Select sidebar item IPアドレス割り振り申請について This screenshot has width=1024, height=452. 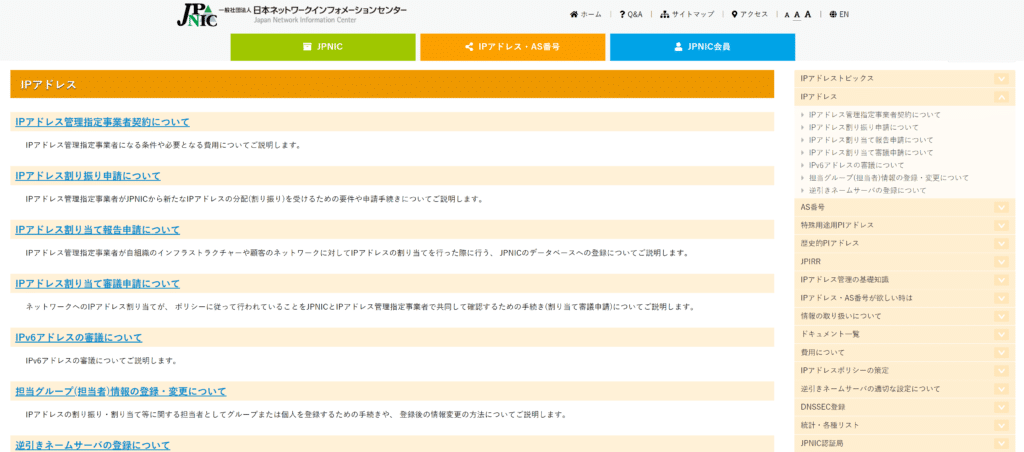tap(863, 127)
